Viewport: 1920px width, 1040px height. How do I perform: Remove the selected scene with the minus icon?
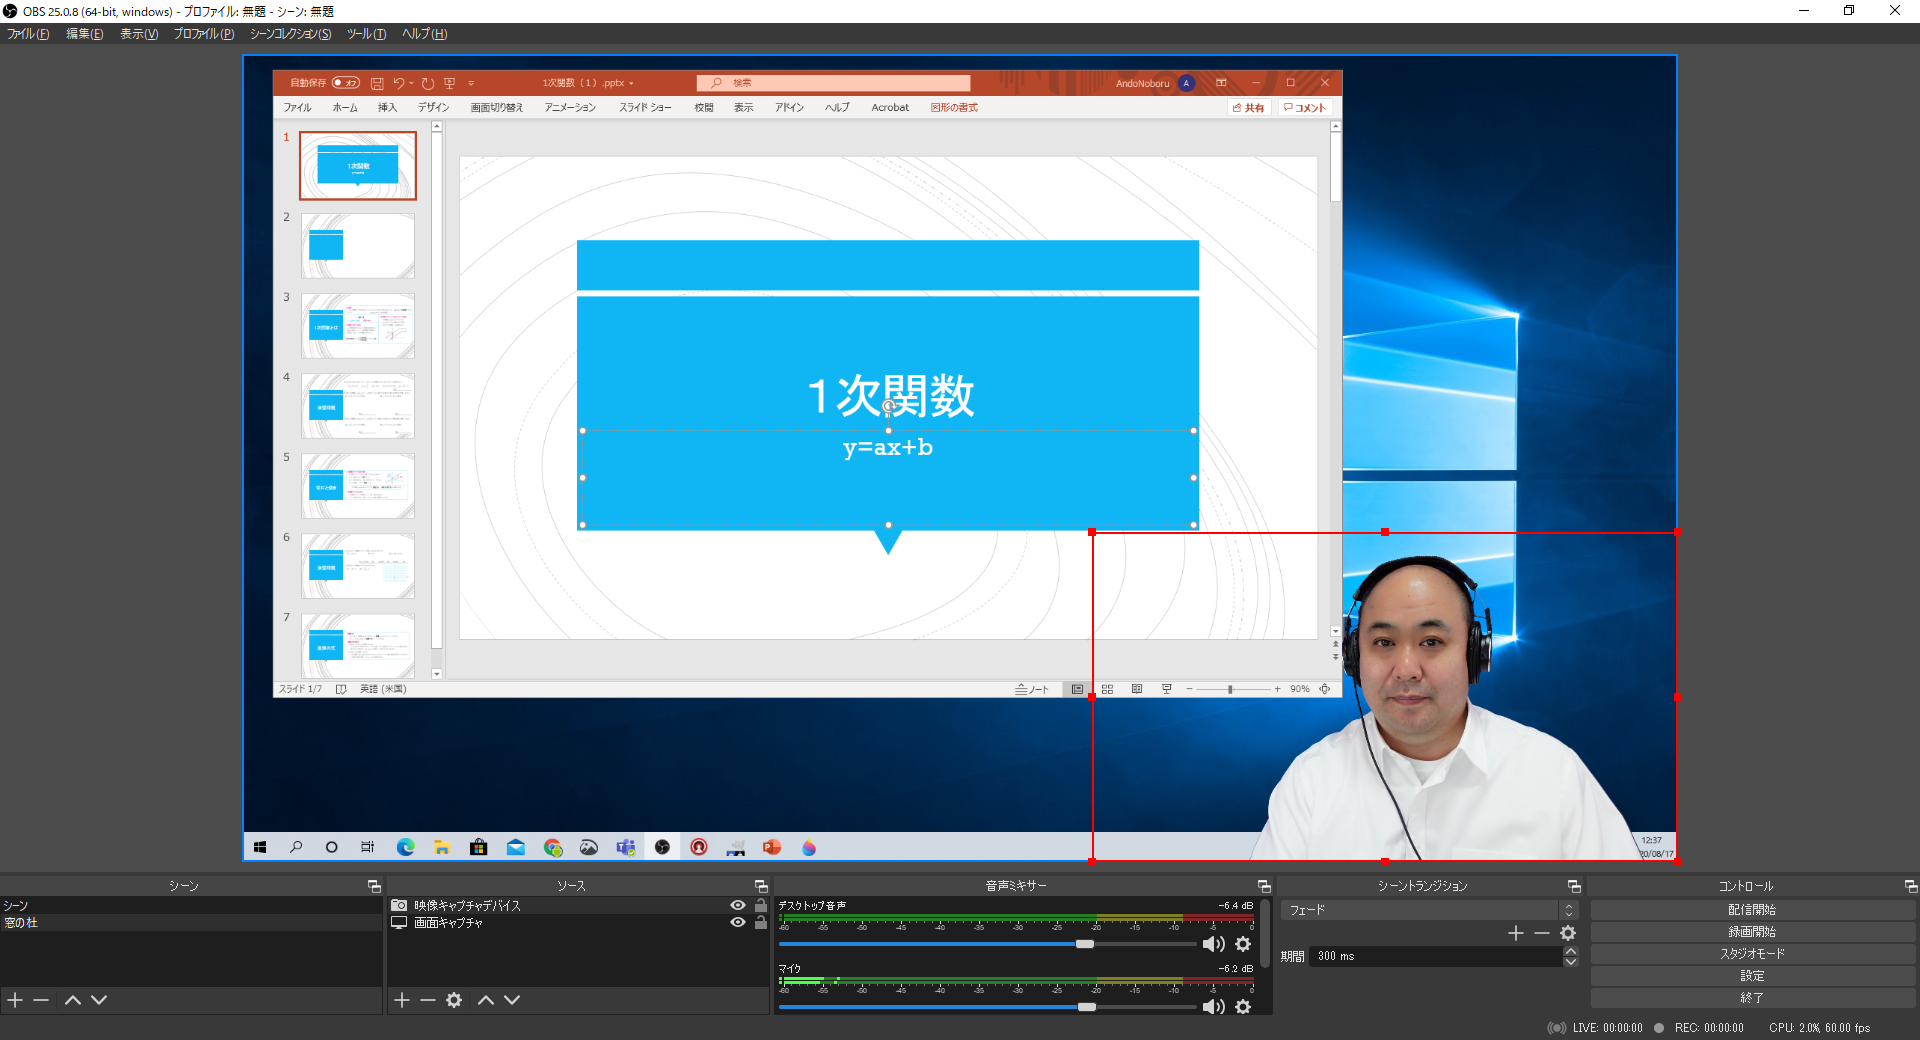point(41,1000)
